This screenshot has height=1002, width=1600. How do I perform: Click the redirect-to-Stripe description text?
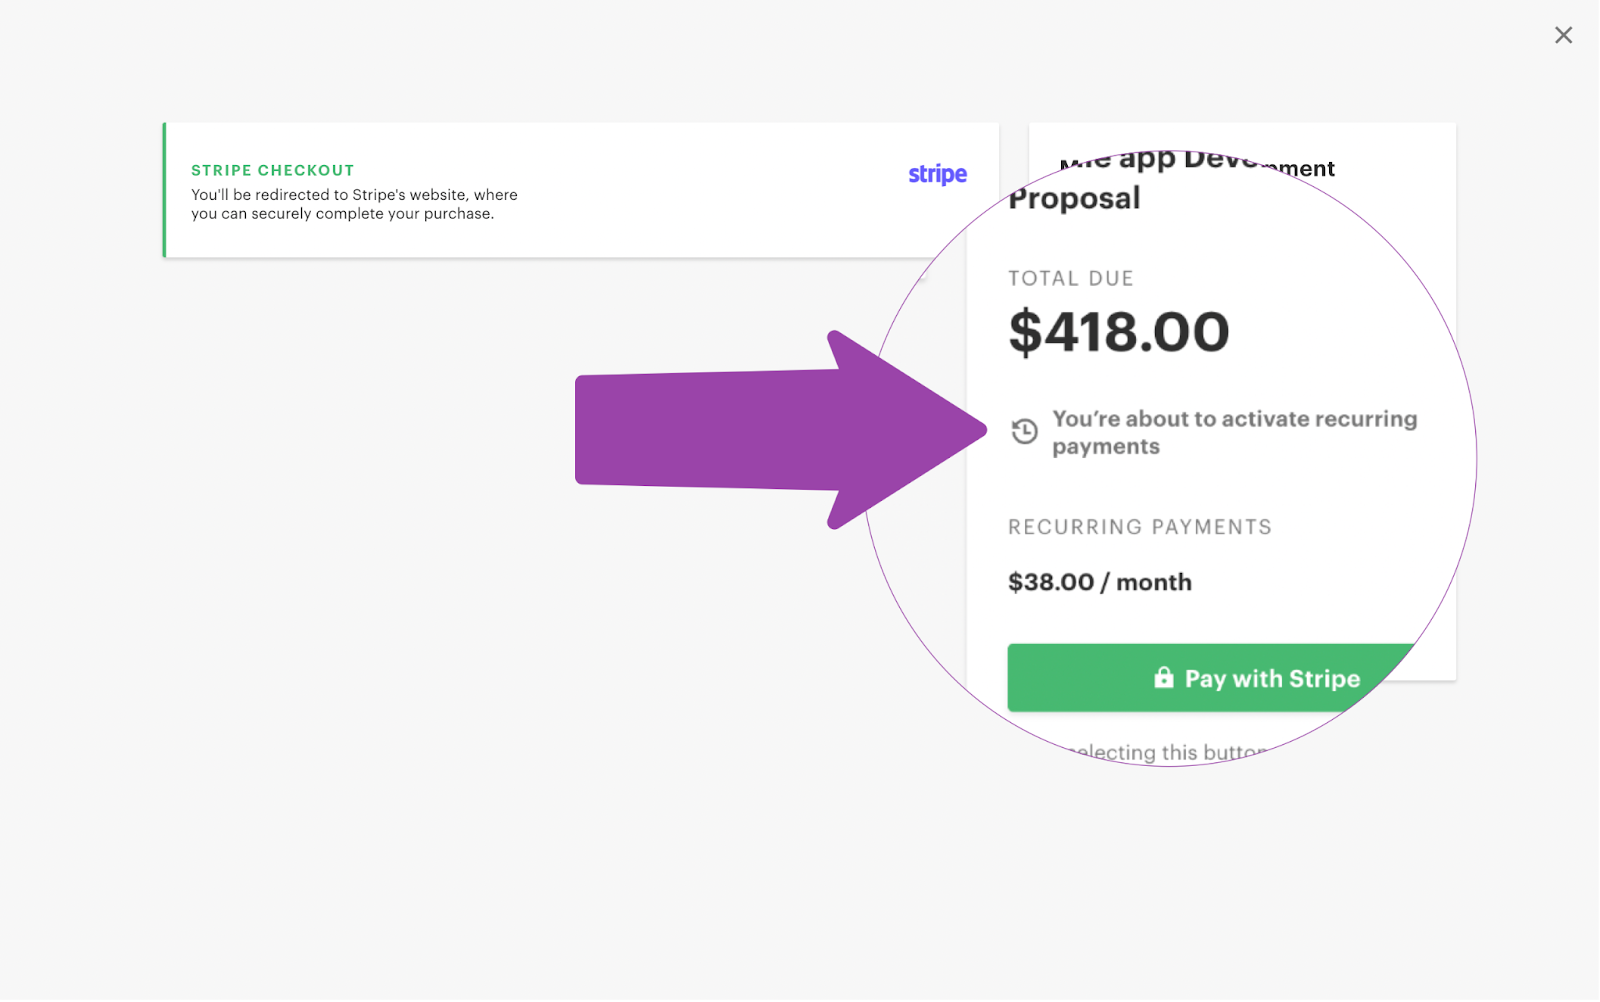(x=354, y=204)
